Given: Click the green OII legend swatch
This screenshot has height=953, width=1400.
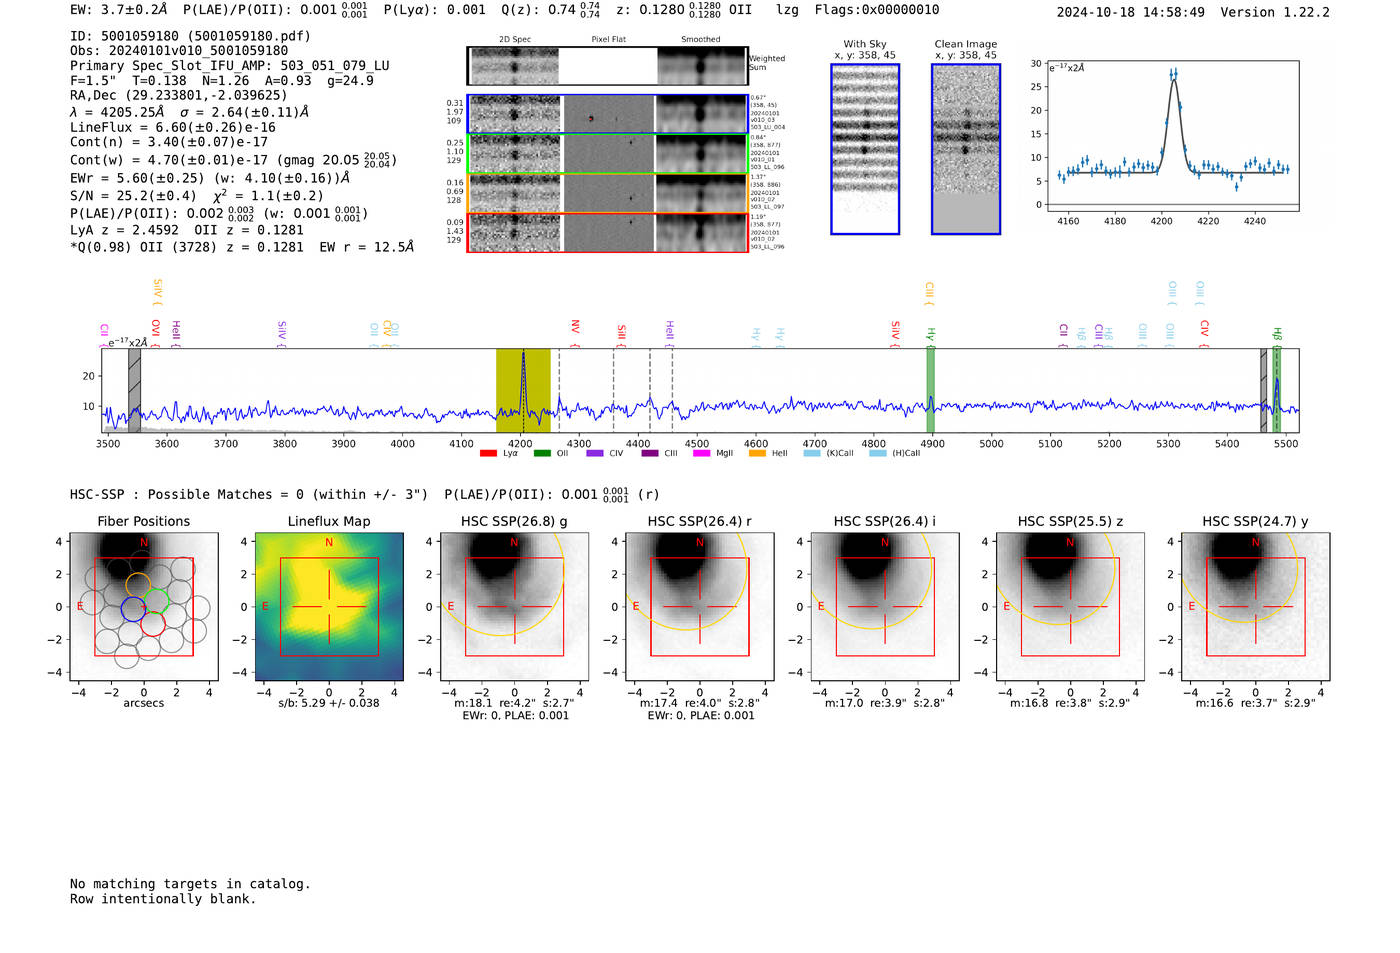Looking at the screenshot, I should pos(542,454).
